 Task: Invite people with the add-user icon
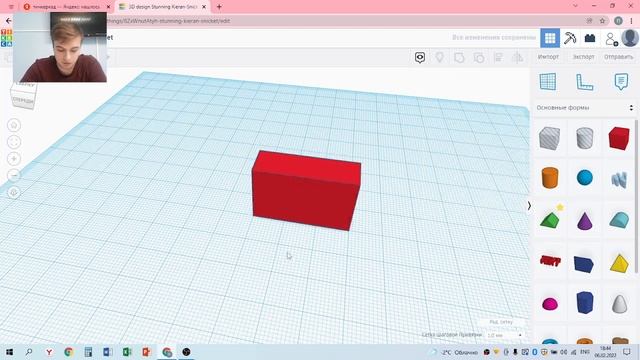(611, 39)
